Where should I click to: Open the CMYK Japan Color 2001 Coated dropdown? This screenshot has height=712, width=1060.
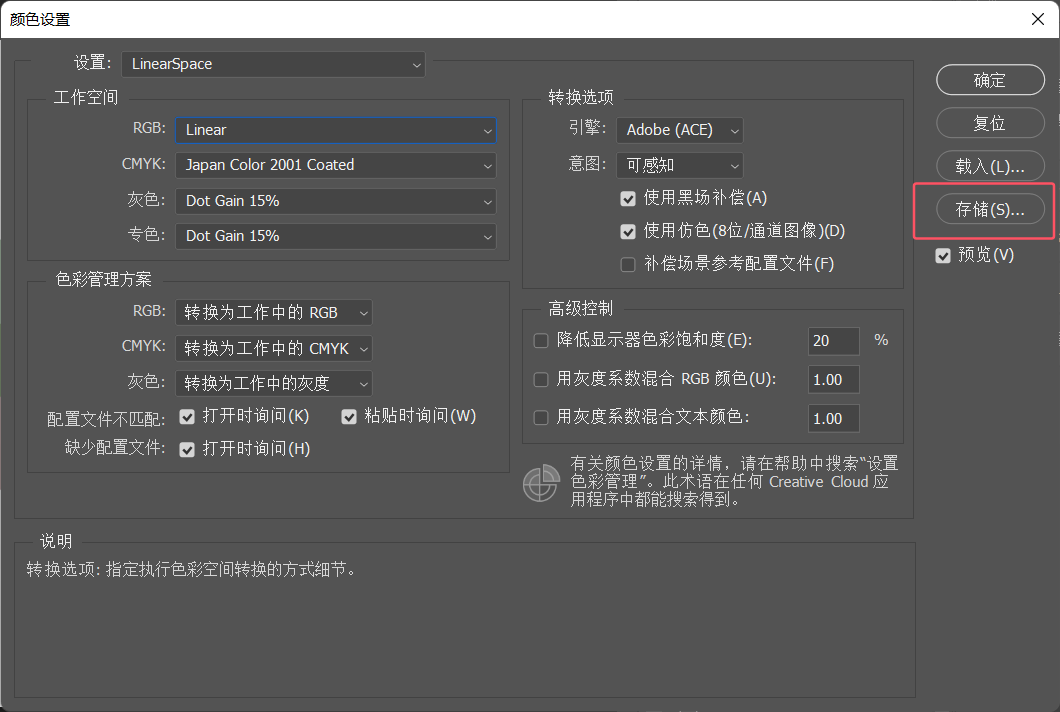click(x=336, y=165)
